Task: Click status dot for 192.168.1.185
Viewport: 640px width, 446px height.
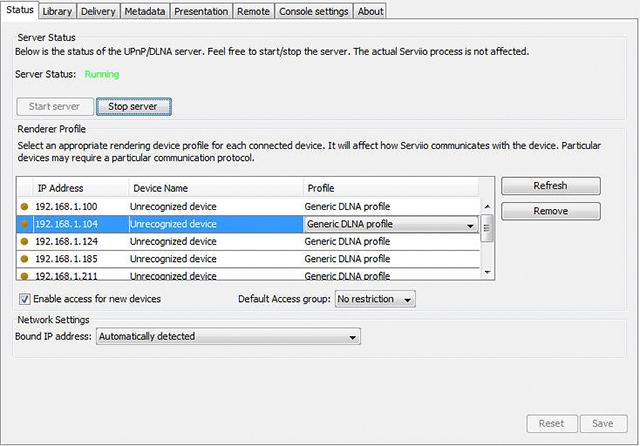Action: tap(25, 258)
